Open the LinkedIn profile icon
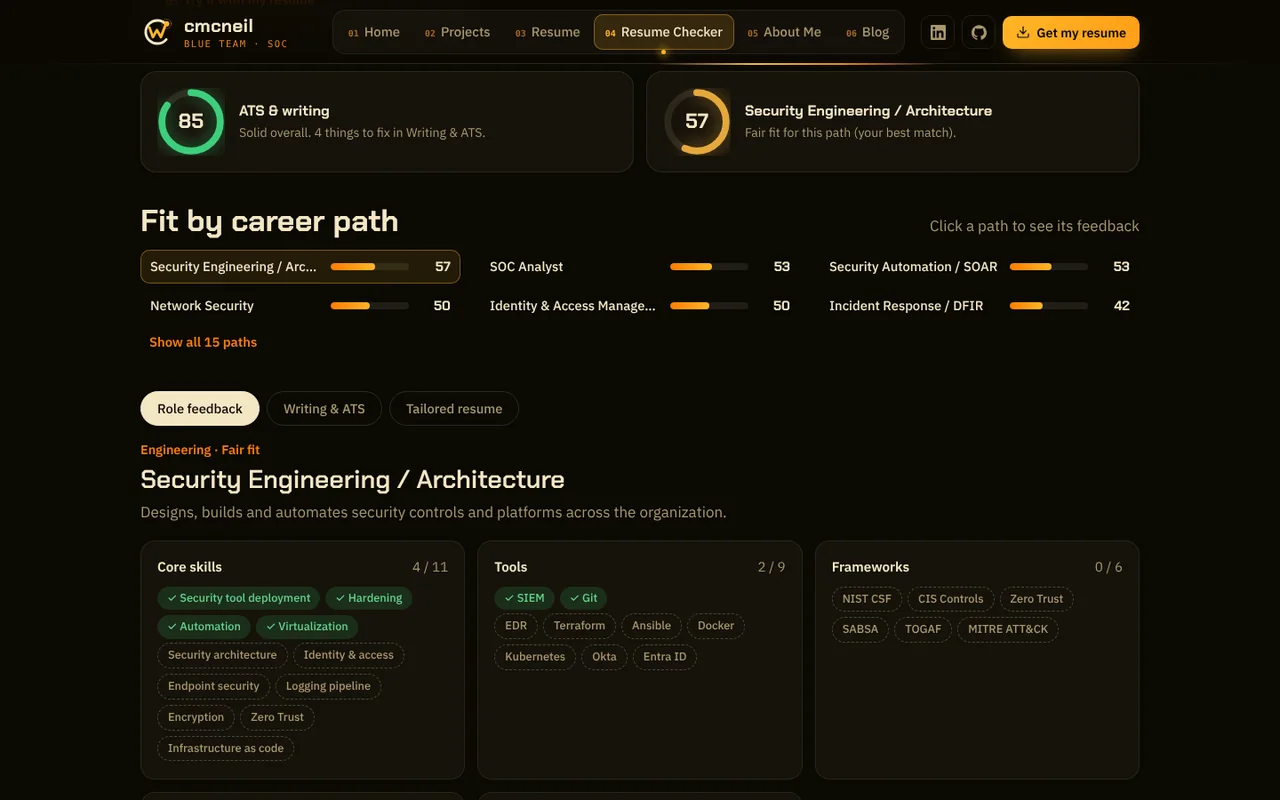The image size is (1280, 800). coord(938,32)
